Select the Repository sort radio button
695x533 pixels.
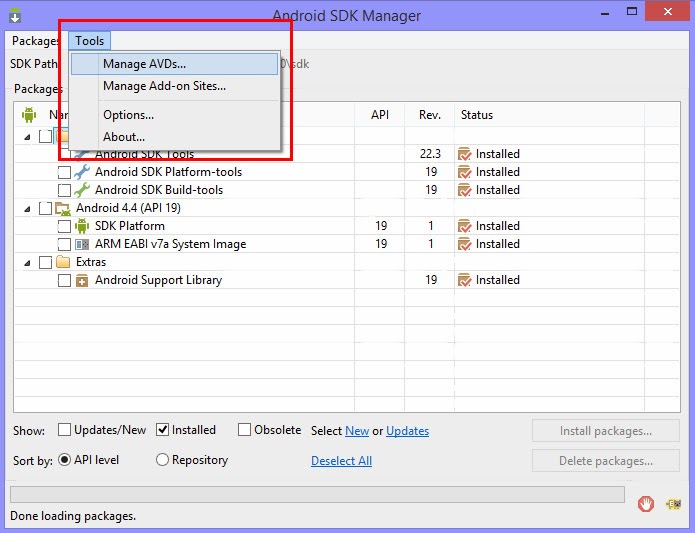click(x=162, y=460)
